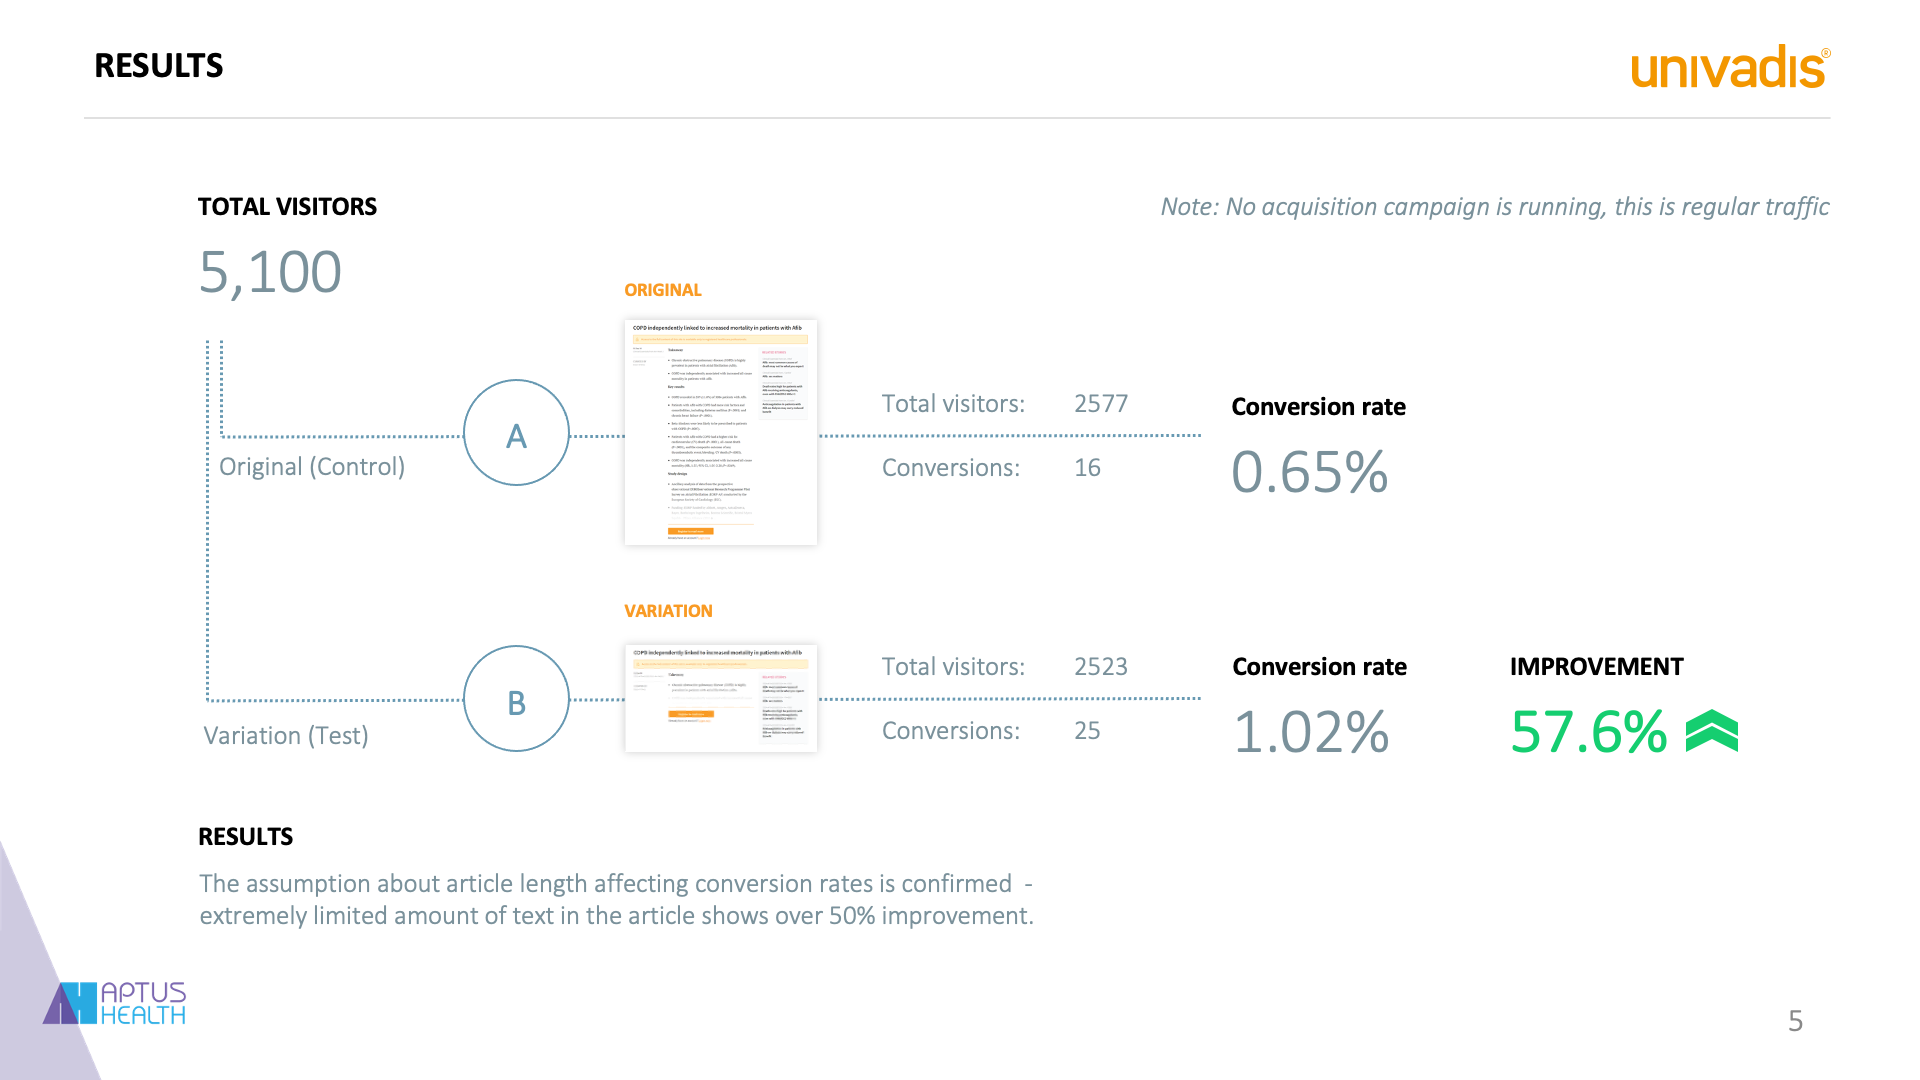
Task: Click the circled B icon
Action: tap(516, 699)
